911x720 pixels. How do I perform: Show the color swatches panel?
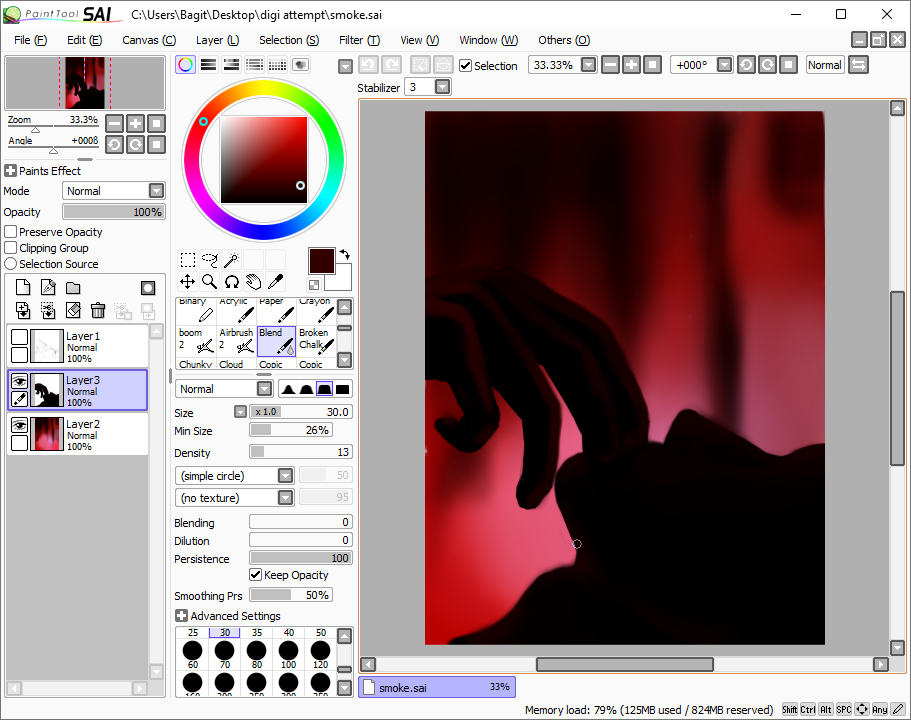[277, 65]
